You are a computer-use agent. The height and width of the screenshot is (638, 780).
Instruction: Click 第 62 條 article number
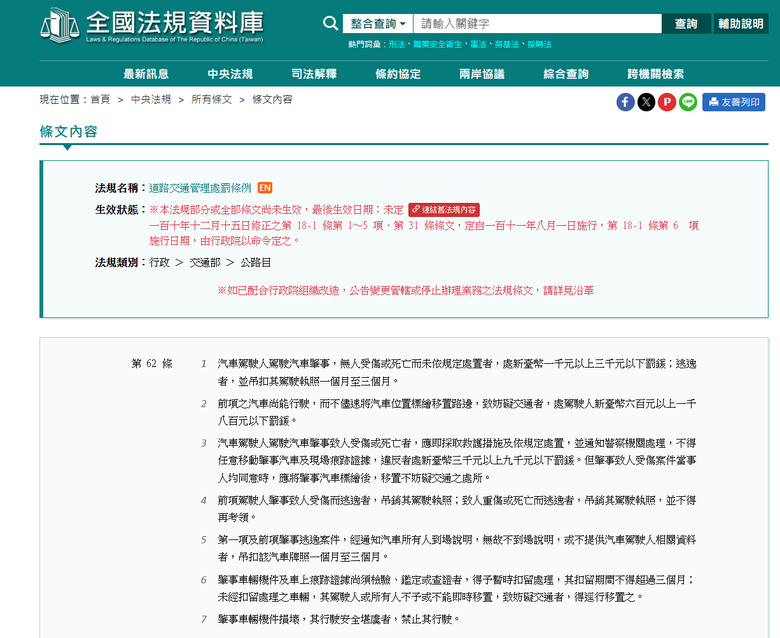coord(152,364)
